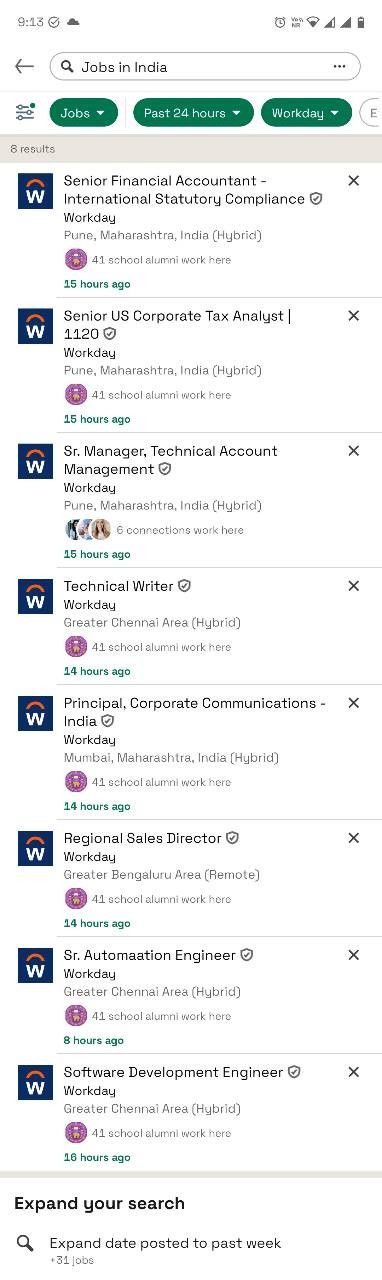Tap the Jobs in India search field
This screenshot has width=382, height=1280.
[x=205, y=67]
